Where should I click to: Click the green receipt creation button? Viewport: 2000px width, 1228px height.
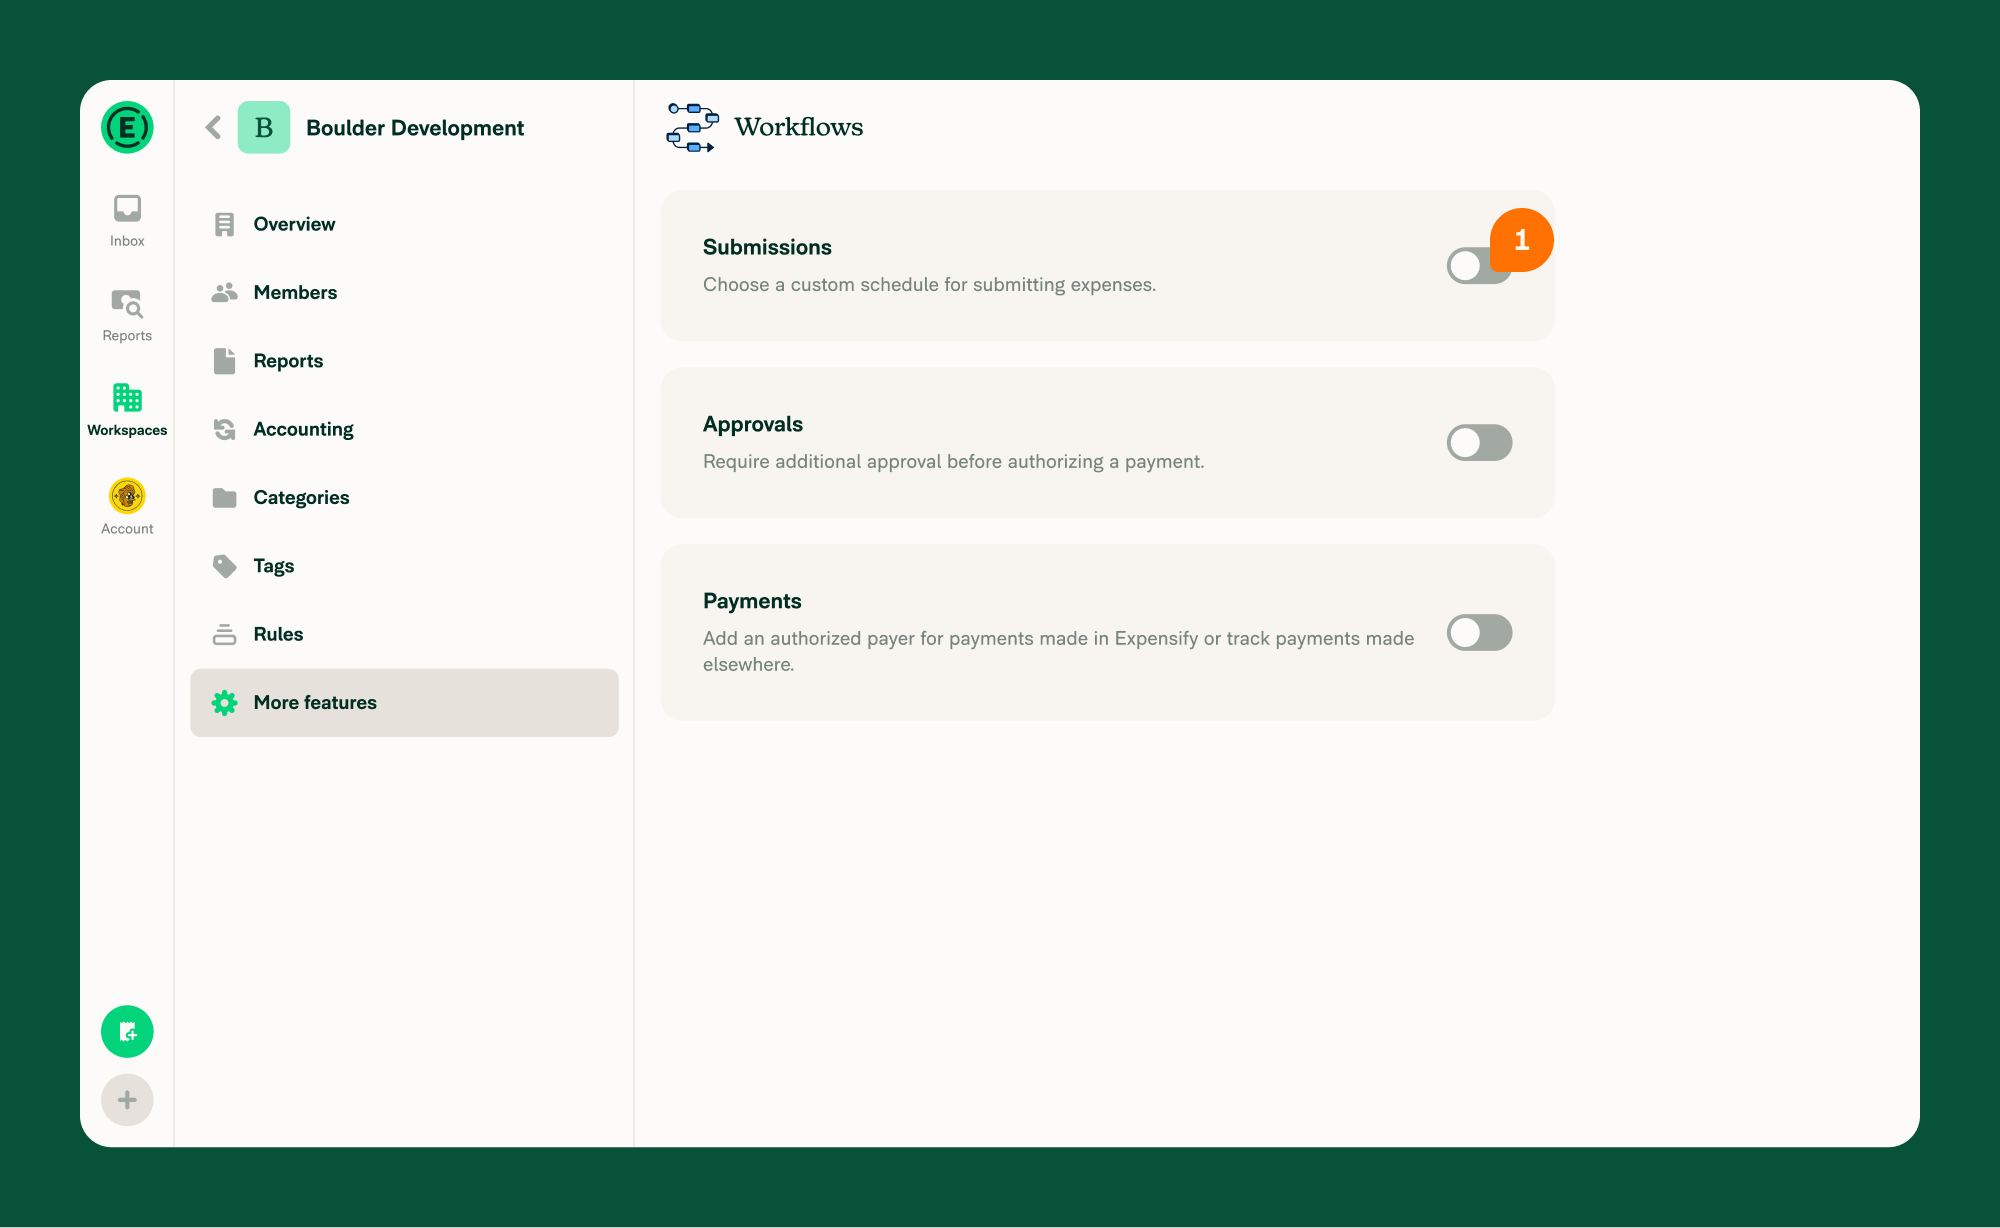[127, 1031]
